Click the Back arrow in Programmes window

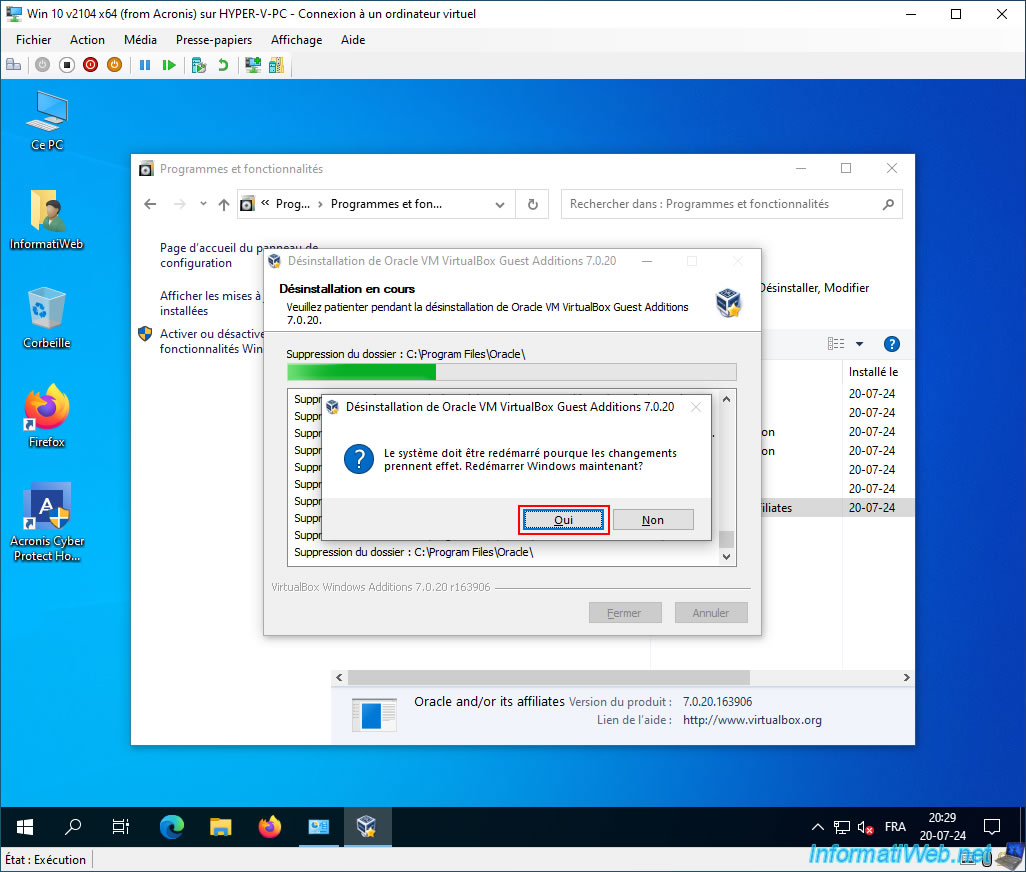coord(150,204)
